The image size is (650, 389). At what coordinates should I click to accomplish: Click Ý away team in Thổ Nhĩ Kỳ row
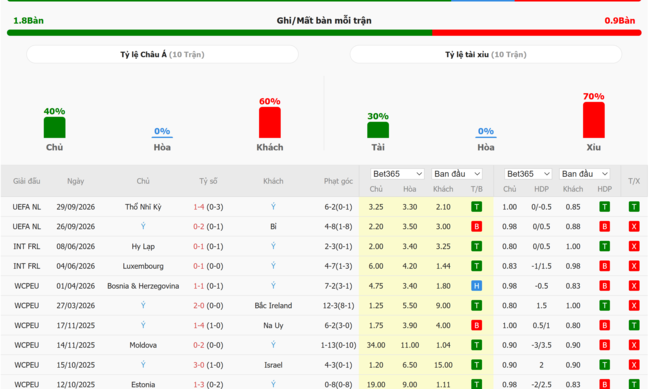pos(273,207)
